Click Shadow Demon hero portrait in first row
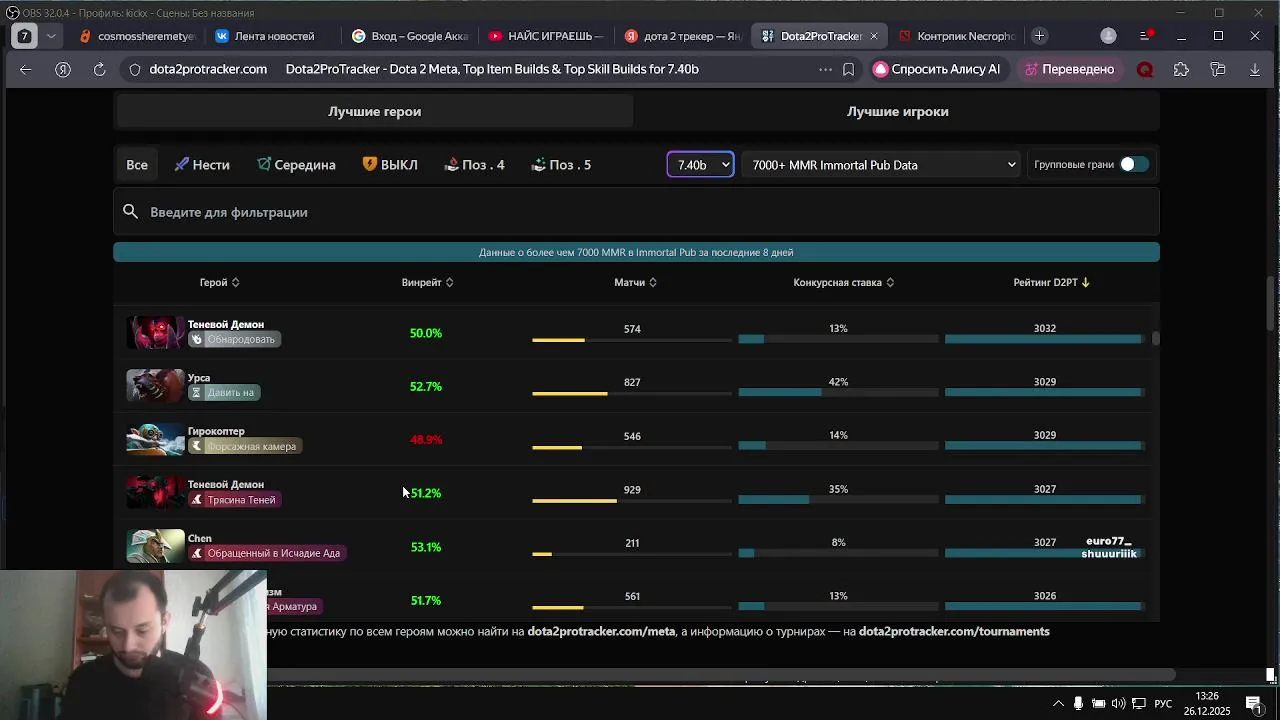Screen dimensions: 1280x720 tap(155, 332)
